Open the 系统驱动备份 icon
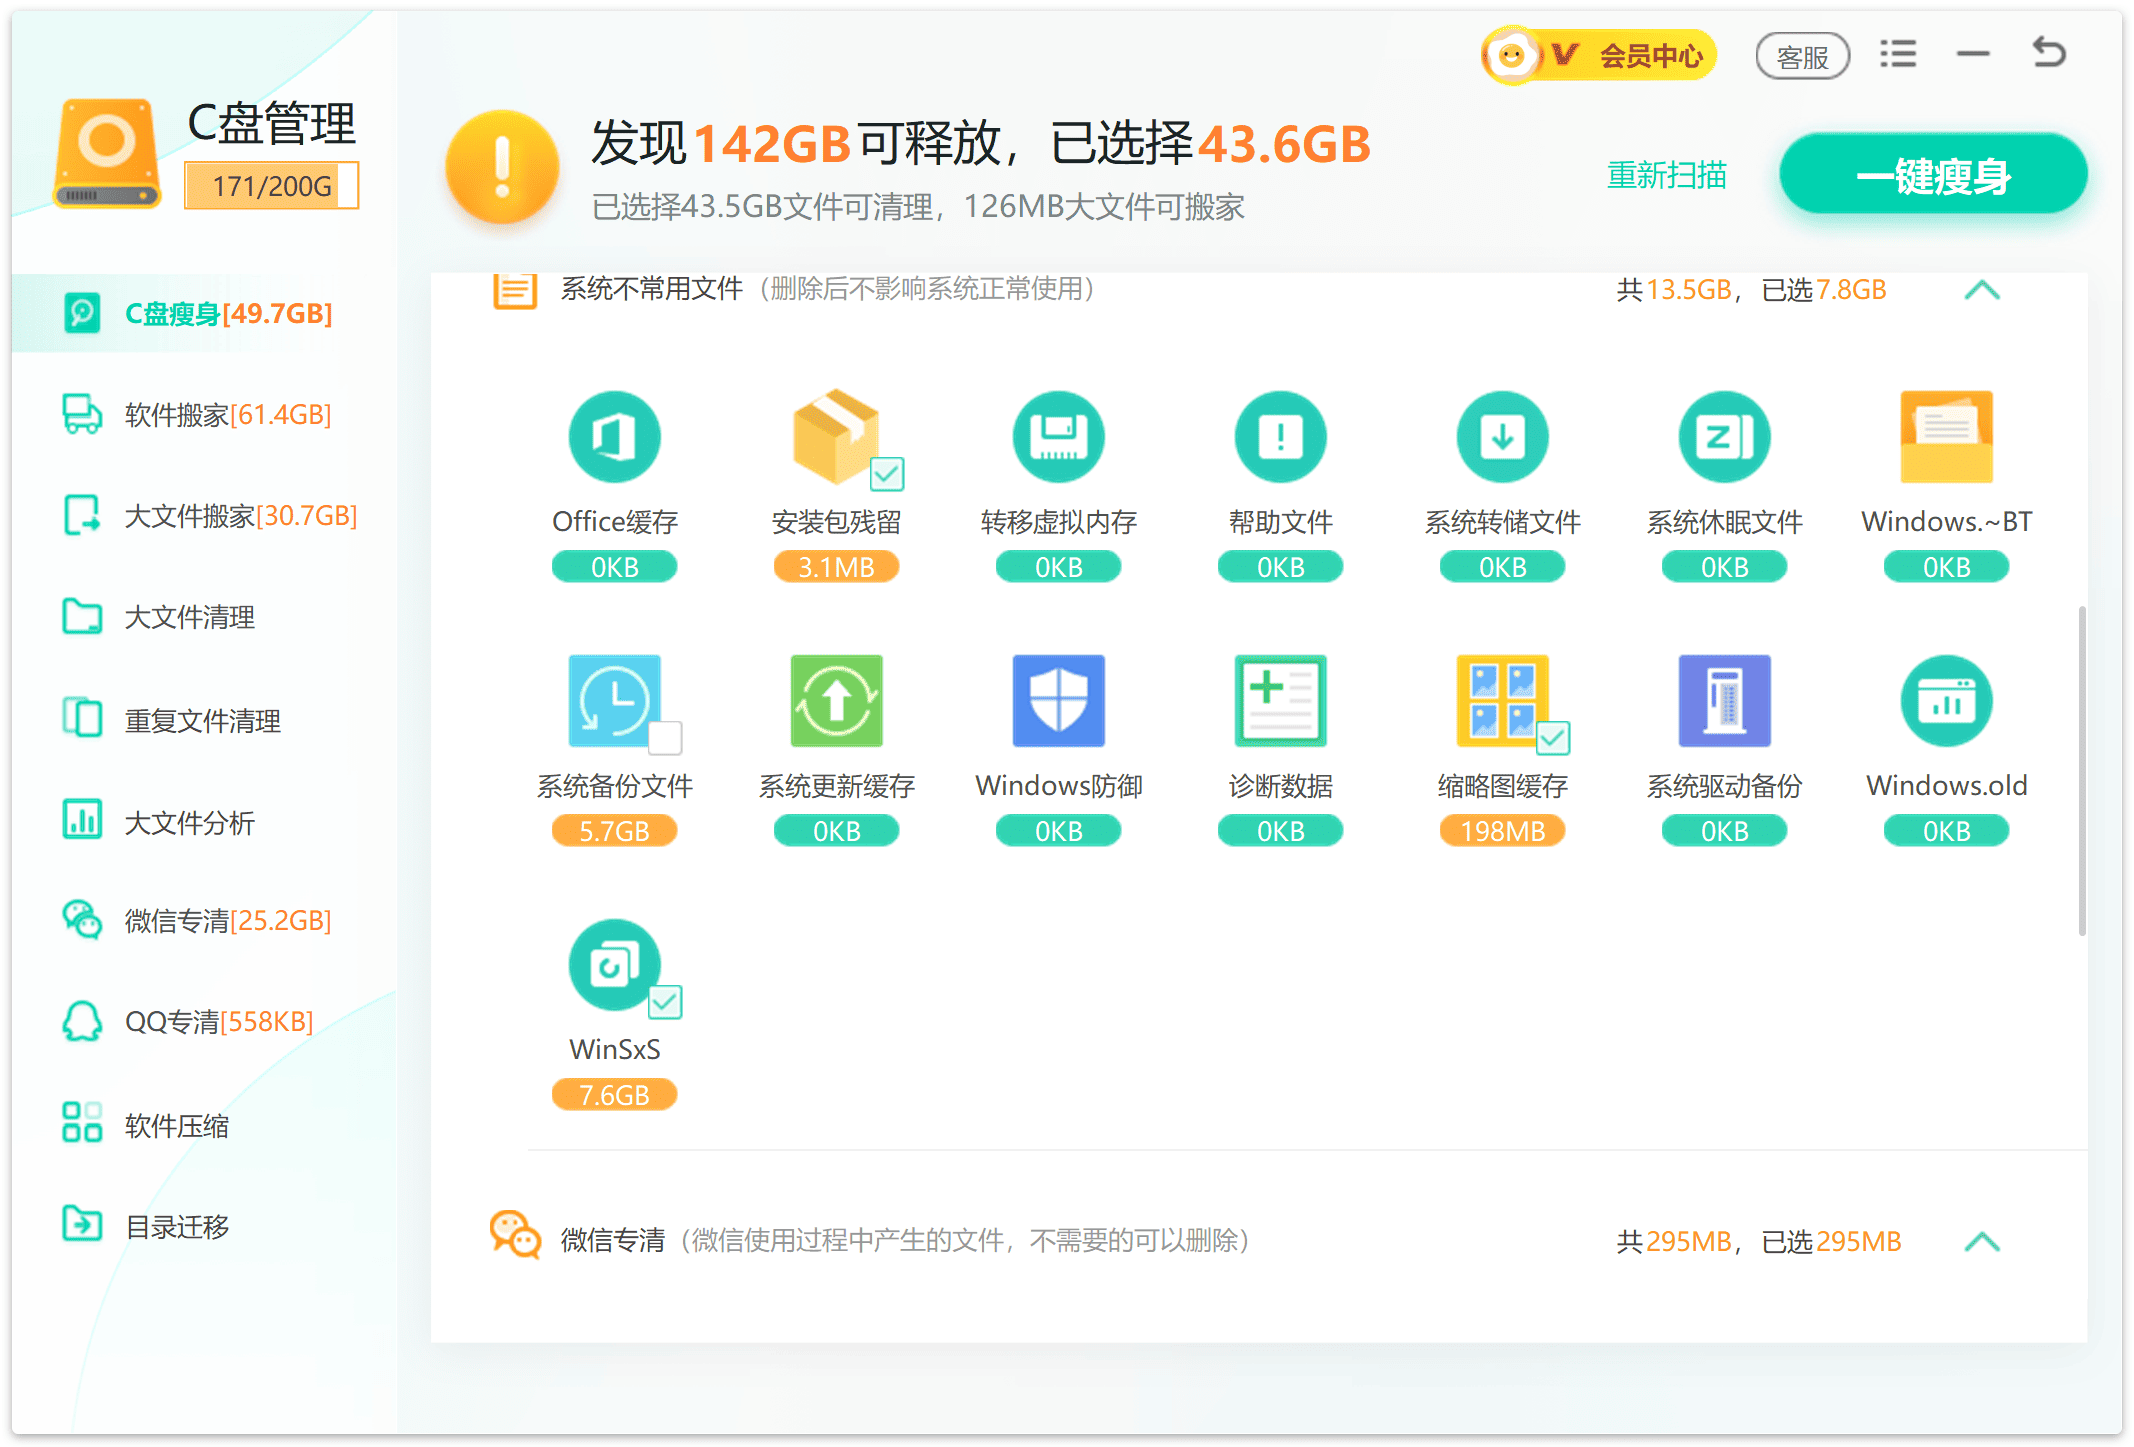This screenshot has height=1447, width=2134. 1724,700
